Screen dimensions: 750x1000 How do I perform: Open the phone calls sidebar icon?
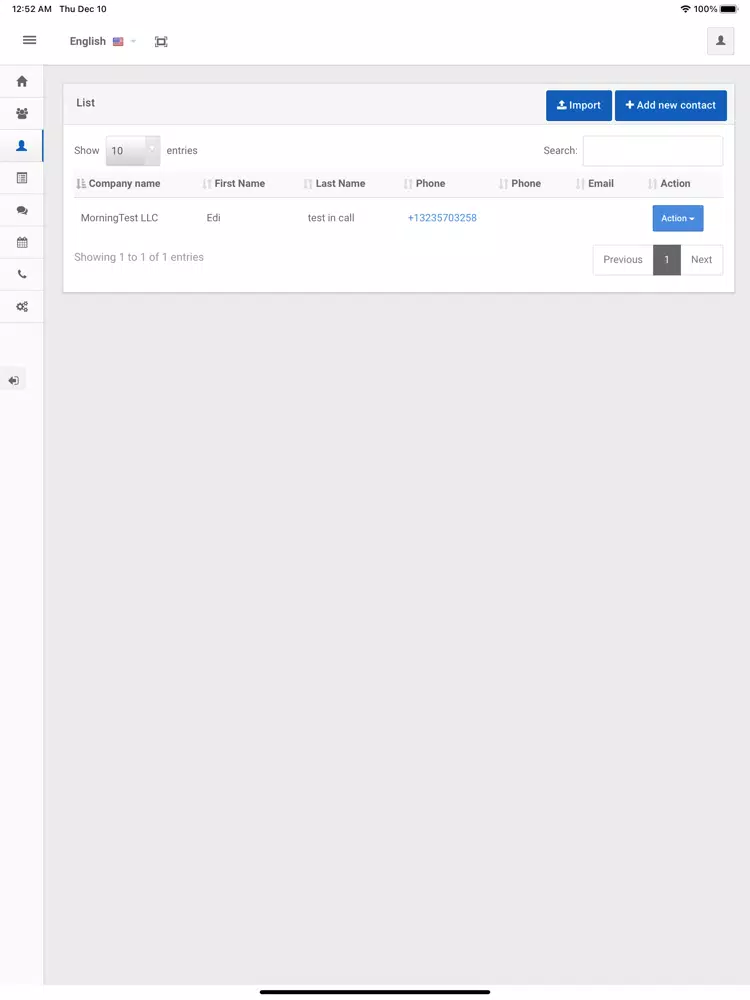click(x=22, y=274)
